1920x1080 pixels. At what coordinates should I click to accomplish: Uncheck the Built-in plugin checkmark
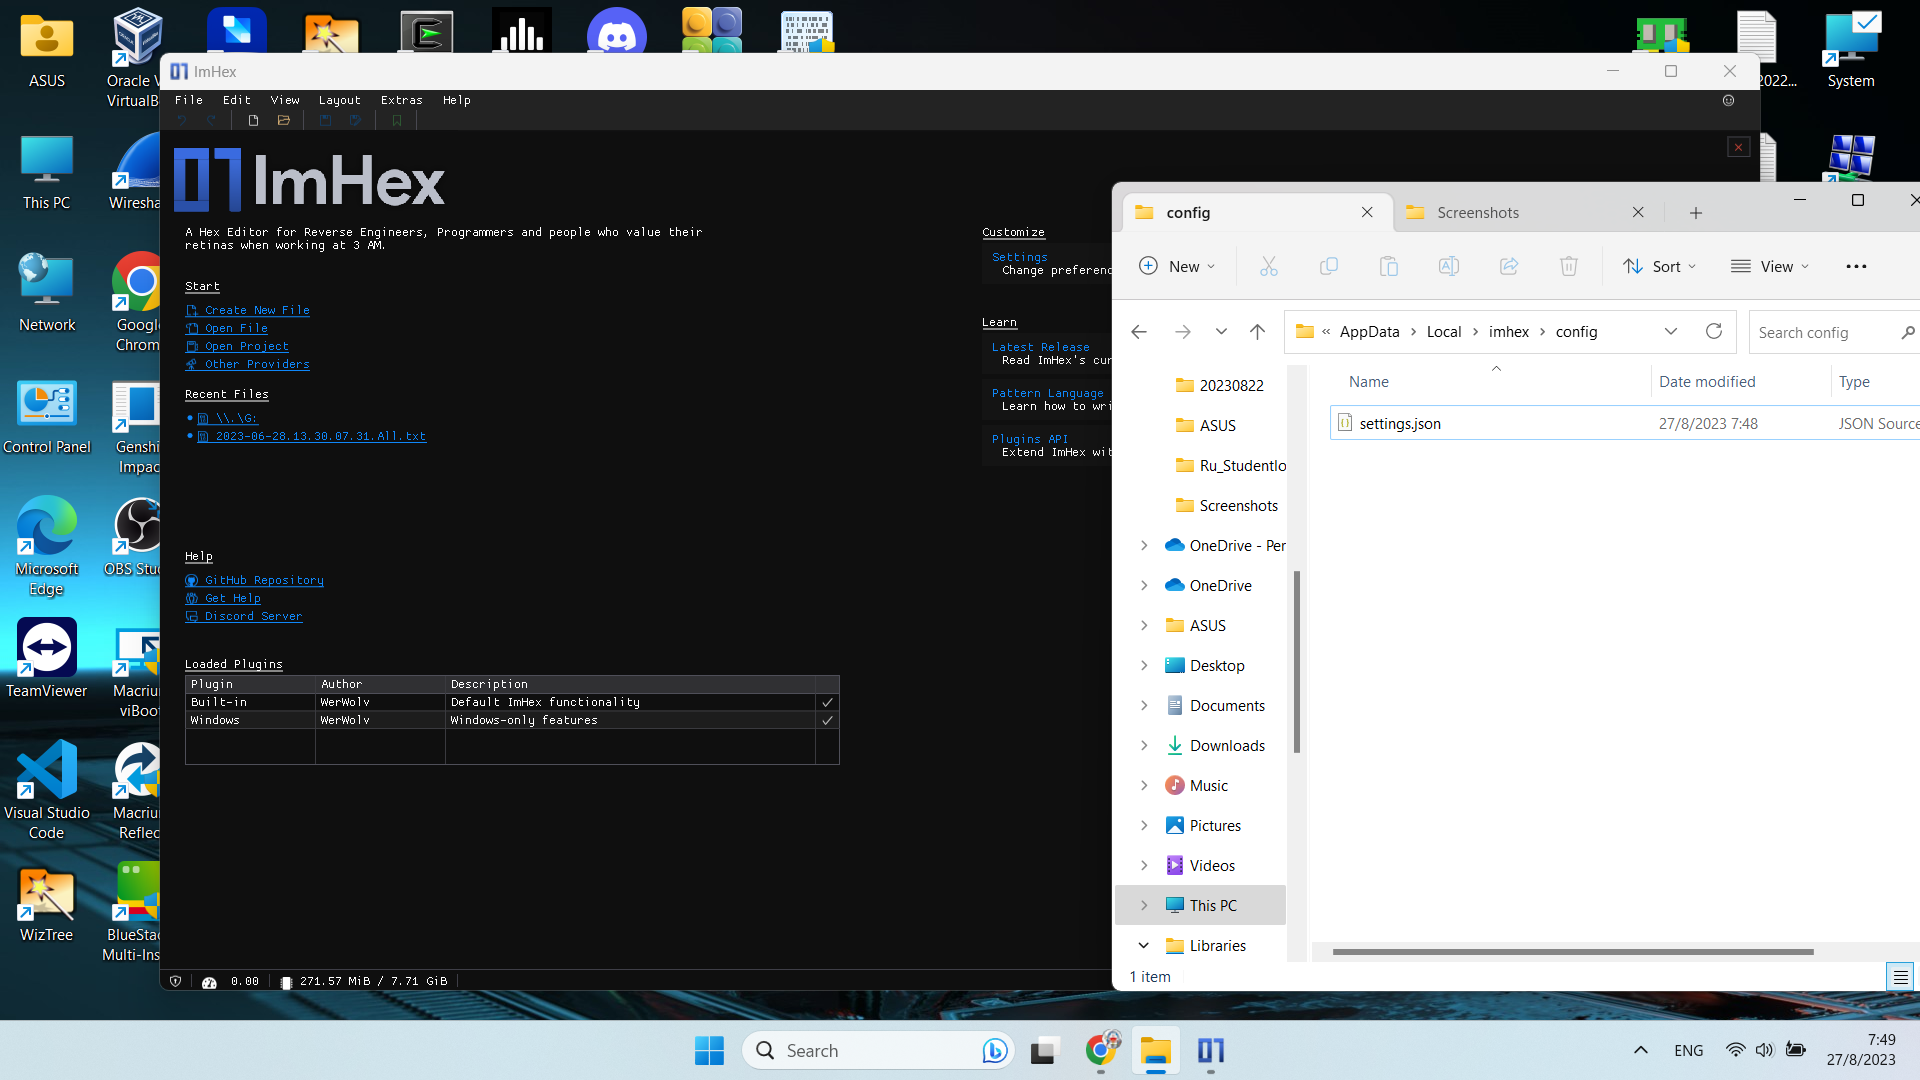pos(827,702)
